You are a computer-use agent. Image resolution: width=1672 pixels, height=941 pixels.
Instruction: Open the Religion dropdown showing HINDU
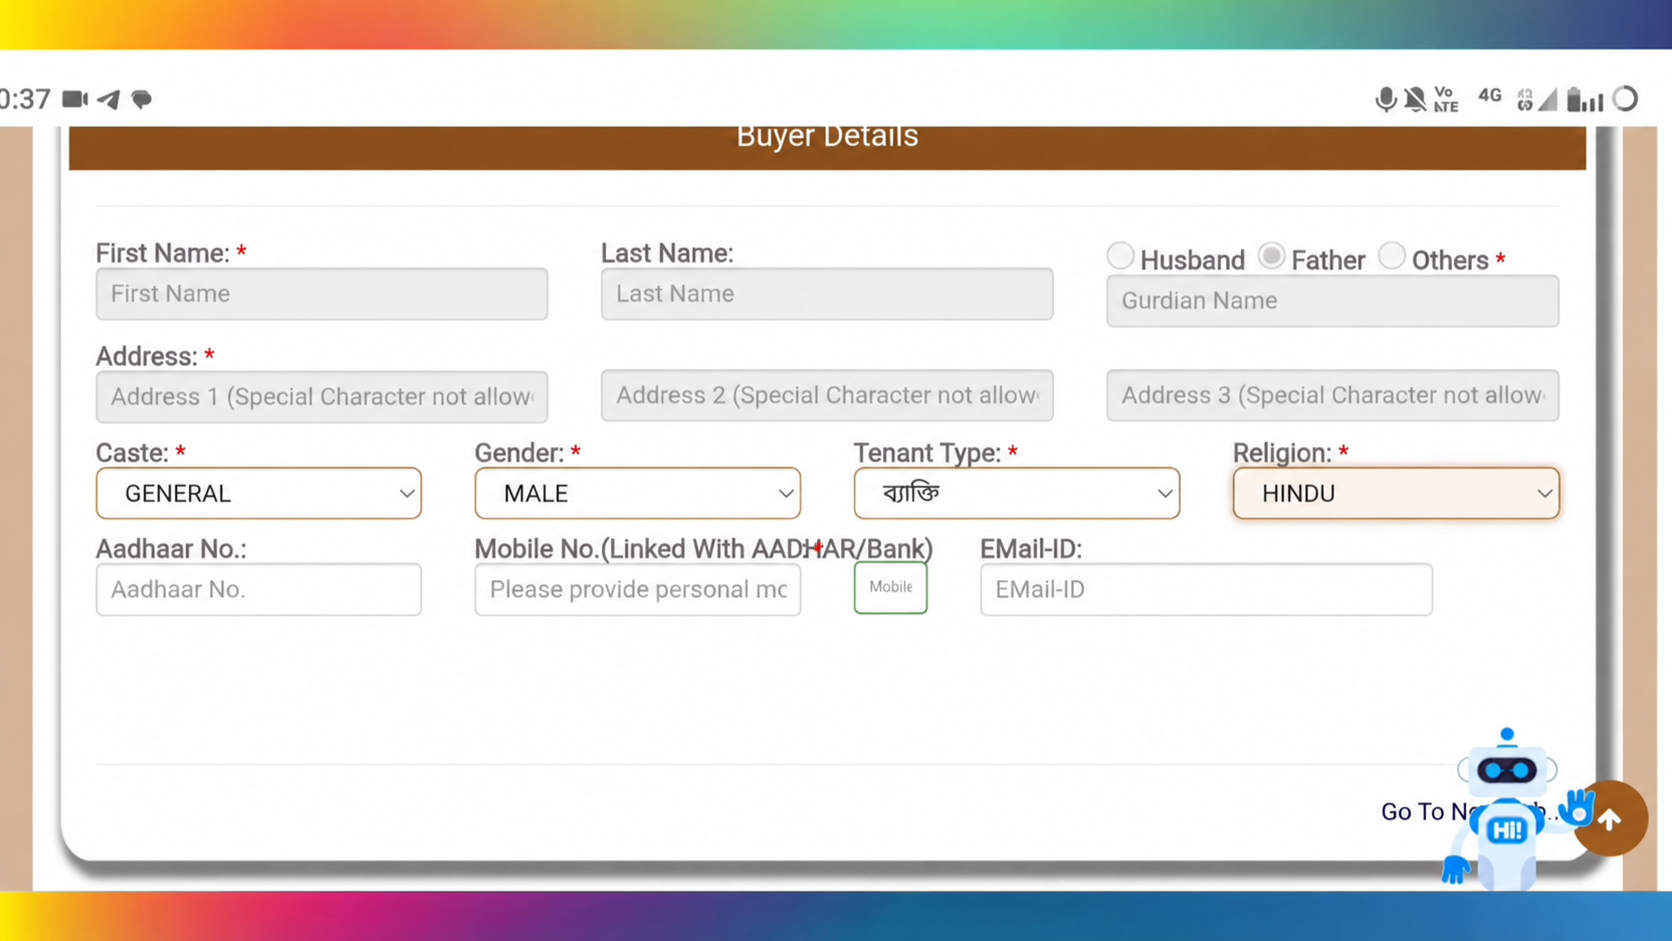(x=1396, y=493)
